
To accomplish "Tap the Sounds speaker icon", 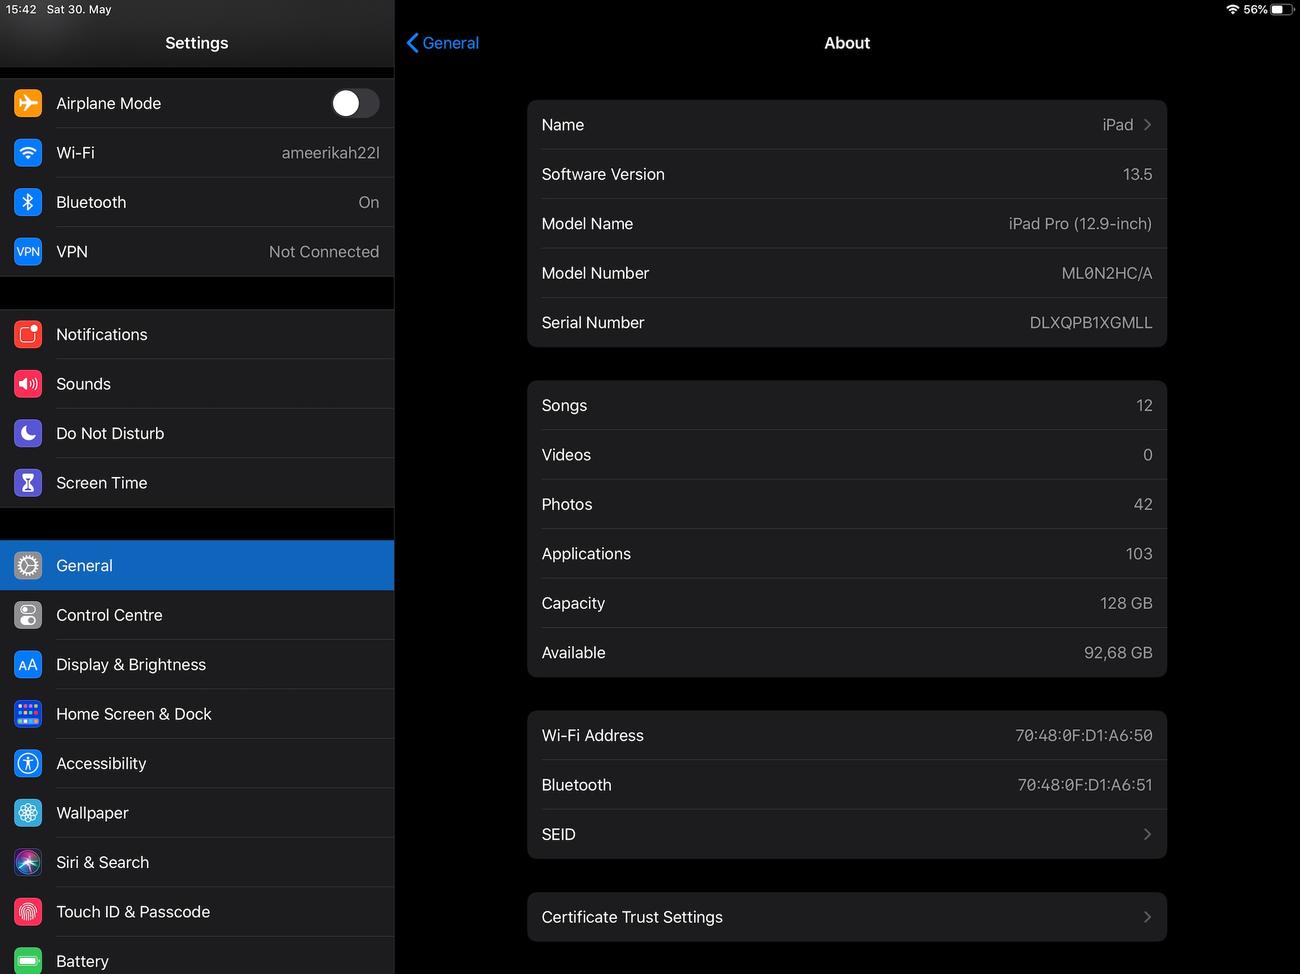I will coord(28,384).
